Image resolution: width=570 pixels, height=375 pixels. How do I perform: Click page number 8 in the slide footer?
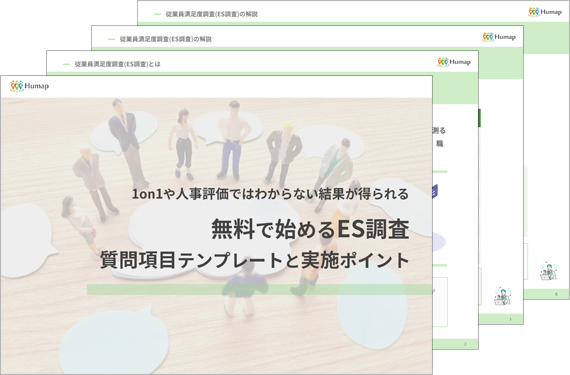coord(555,294)
